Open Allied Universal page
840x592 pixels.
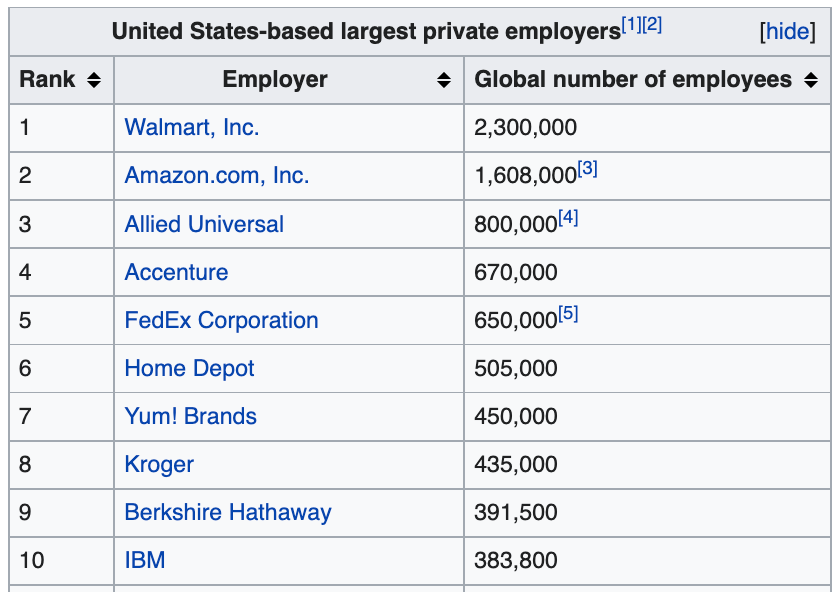tap(204, 224)
